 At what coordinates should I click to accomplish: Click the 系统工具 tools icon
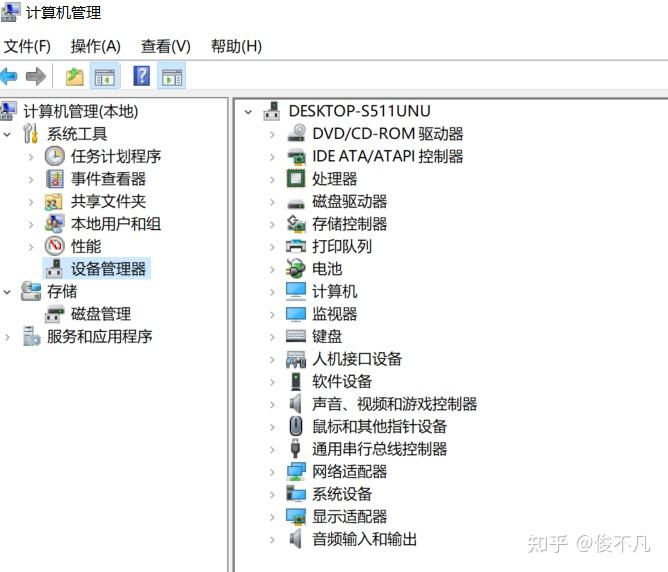click(x=31, y=133)
